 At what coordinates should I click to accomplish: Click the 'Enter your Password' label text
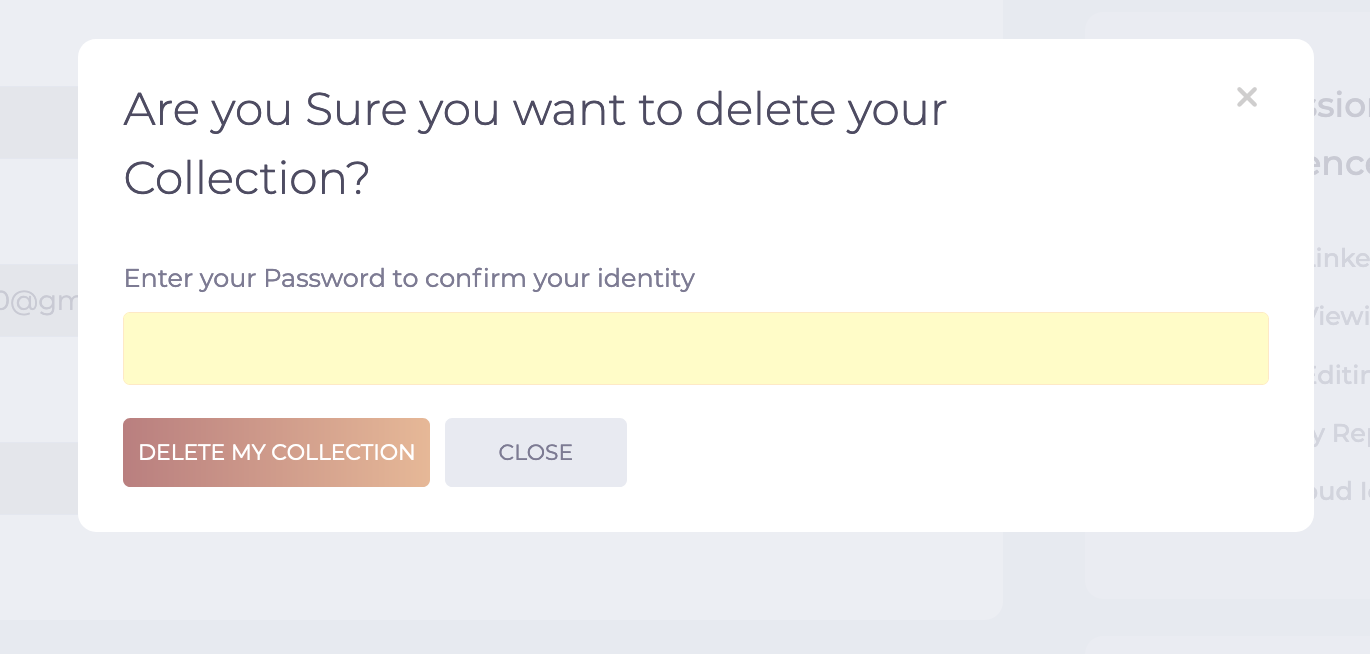(408, 278)
